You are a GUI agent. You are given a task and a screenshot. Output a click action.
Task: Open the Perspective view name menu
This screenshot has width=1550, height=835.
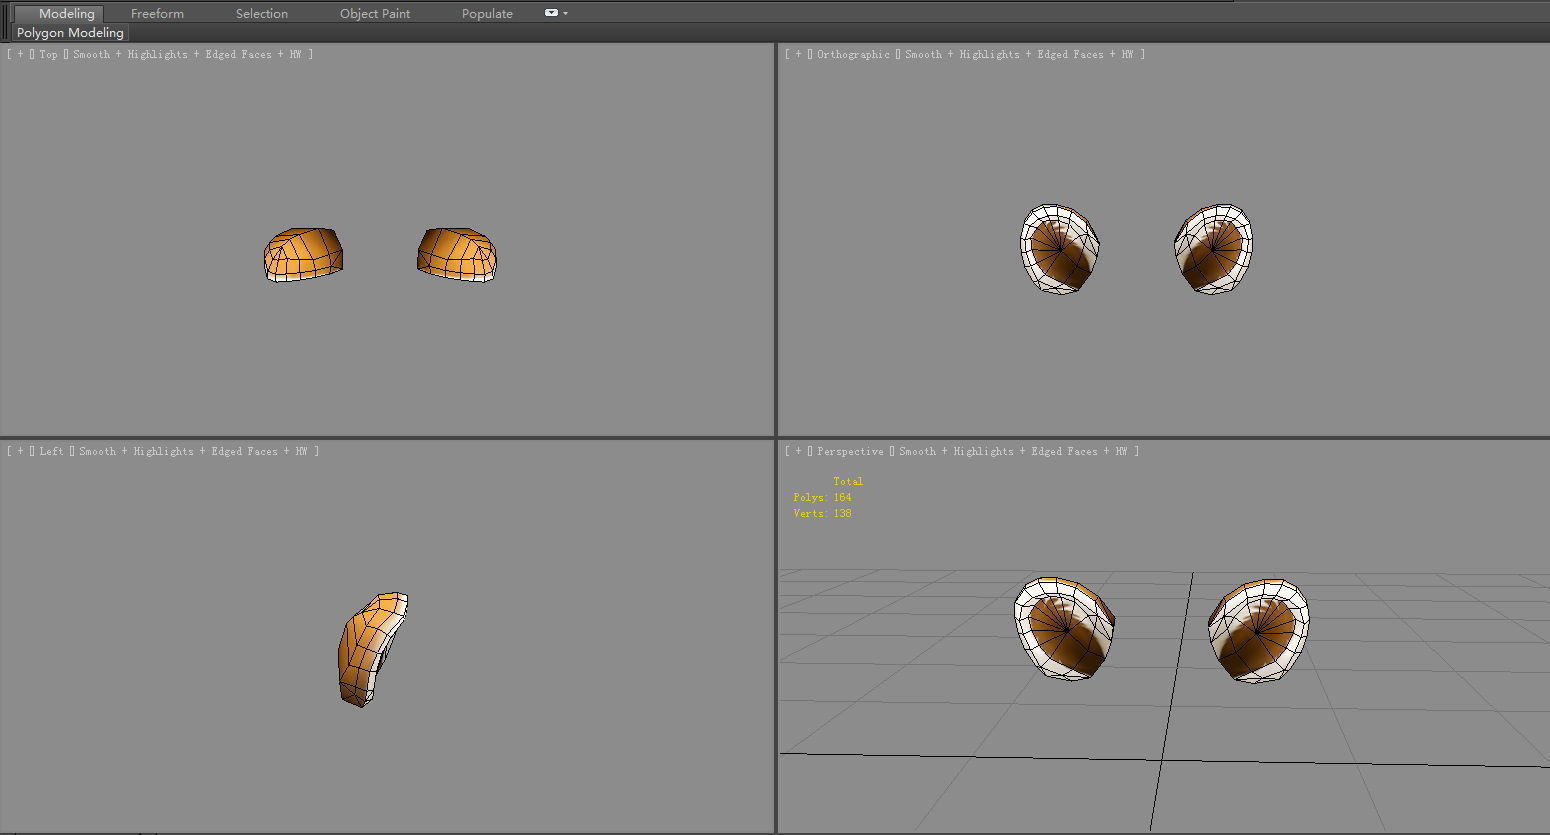[850, 452]
